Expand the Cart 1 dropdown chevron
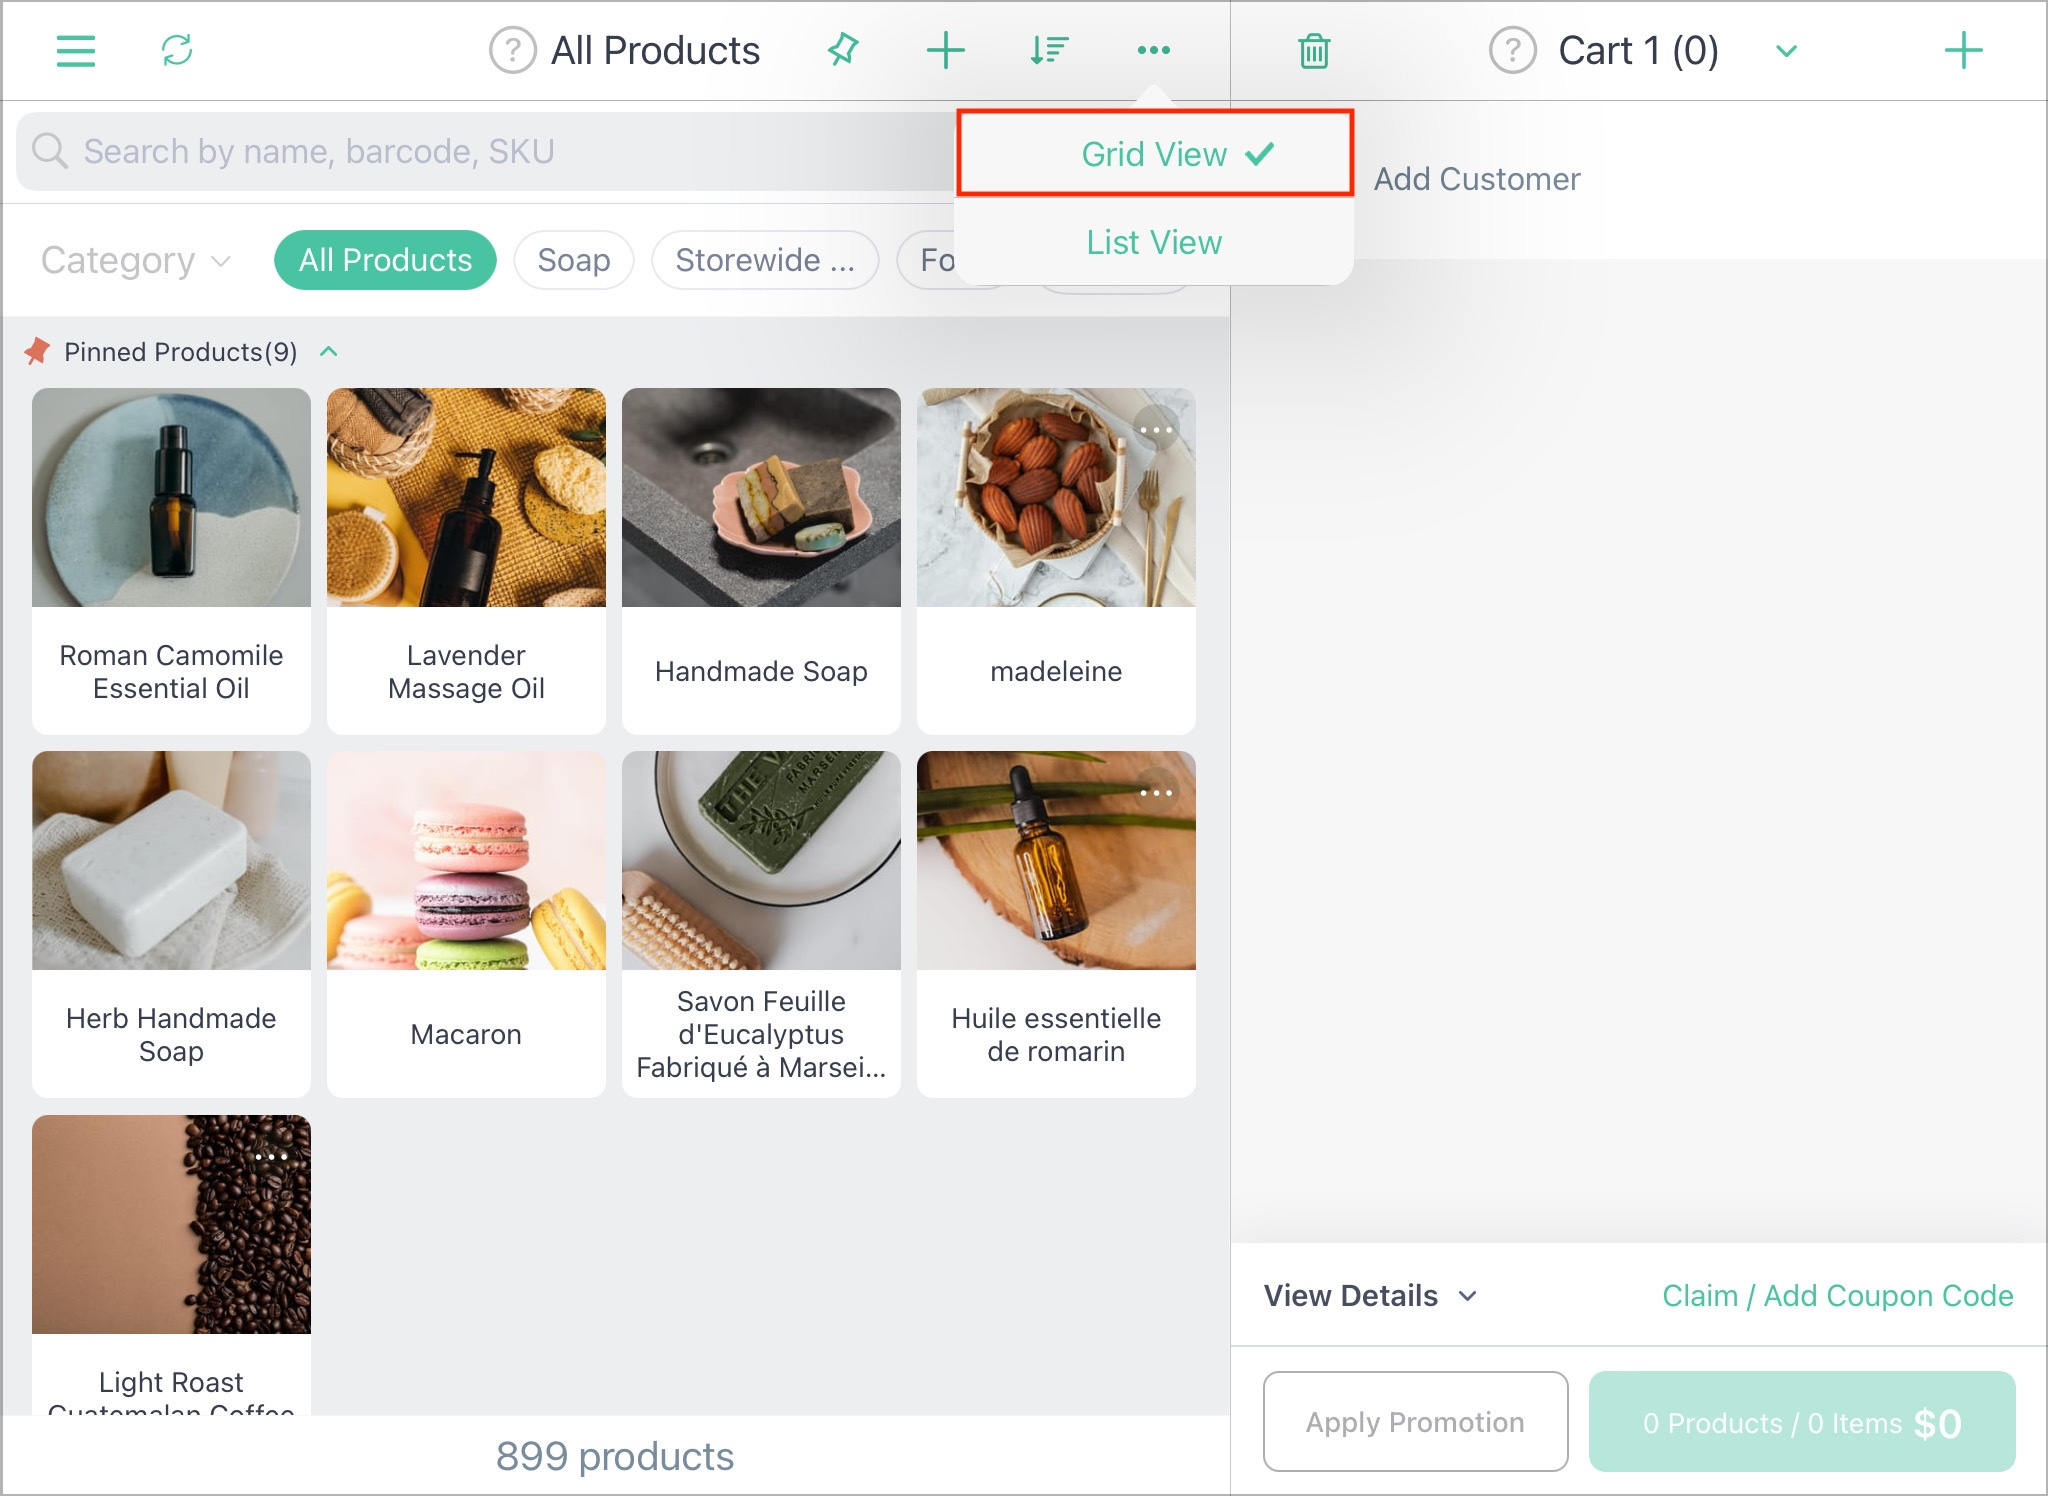The height and width of the screenshot is (1496, 2048). [x=1787, y=50]
